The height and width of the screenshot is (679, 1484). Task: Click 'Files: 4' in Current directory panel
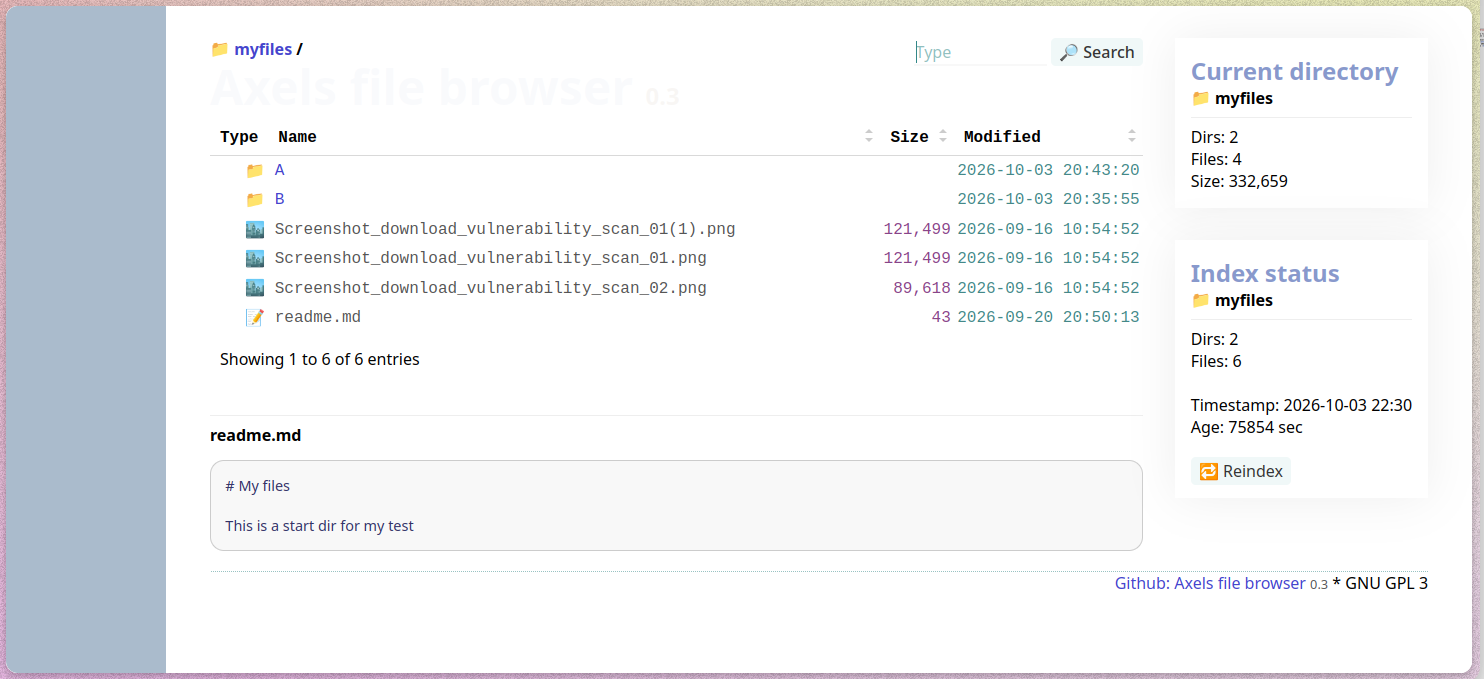click(1216, 160)
